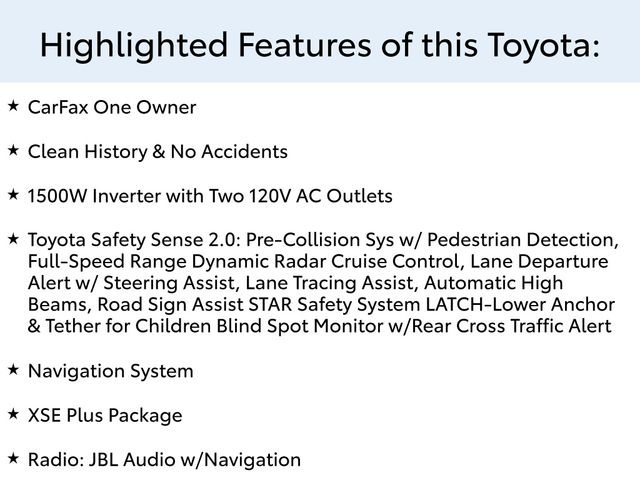Click the star beside CarFax One Owner
Screen dimensions: 640x480
click(13, 106)
